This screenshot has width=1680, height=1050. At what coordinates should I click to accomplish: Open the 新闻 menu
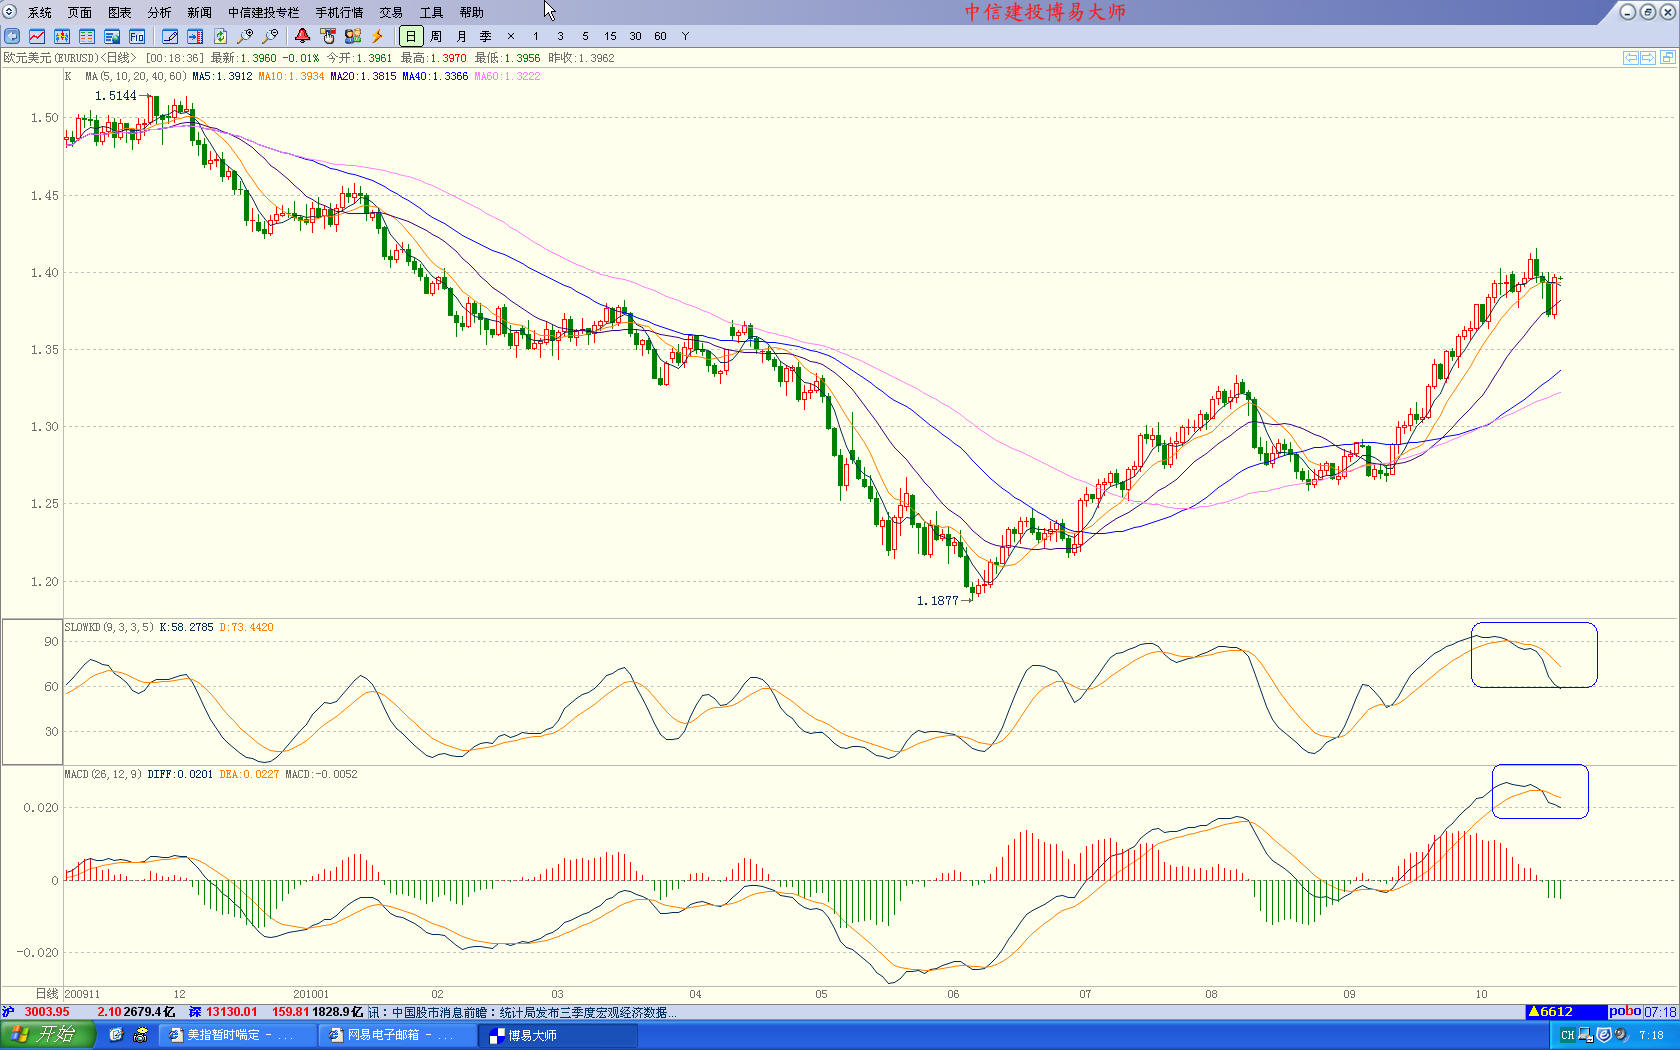click(200, 12)
